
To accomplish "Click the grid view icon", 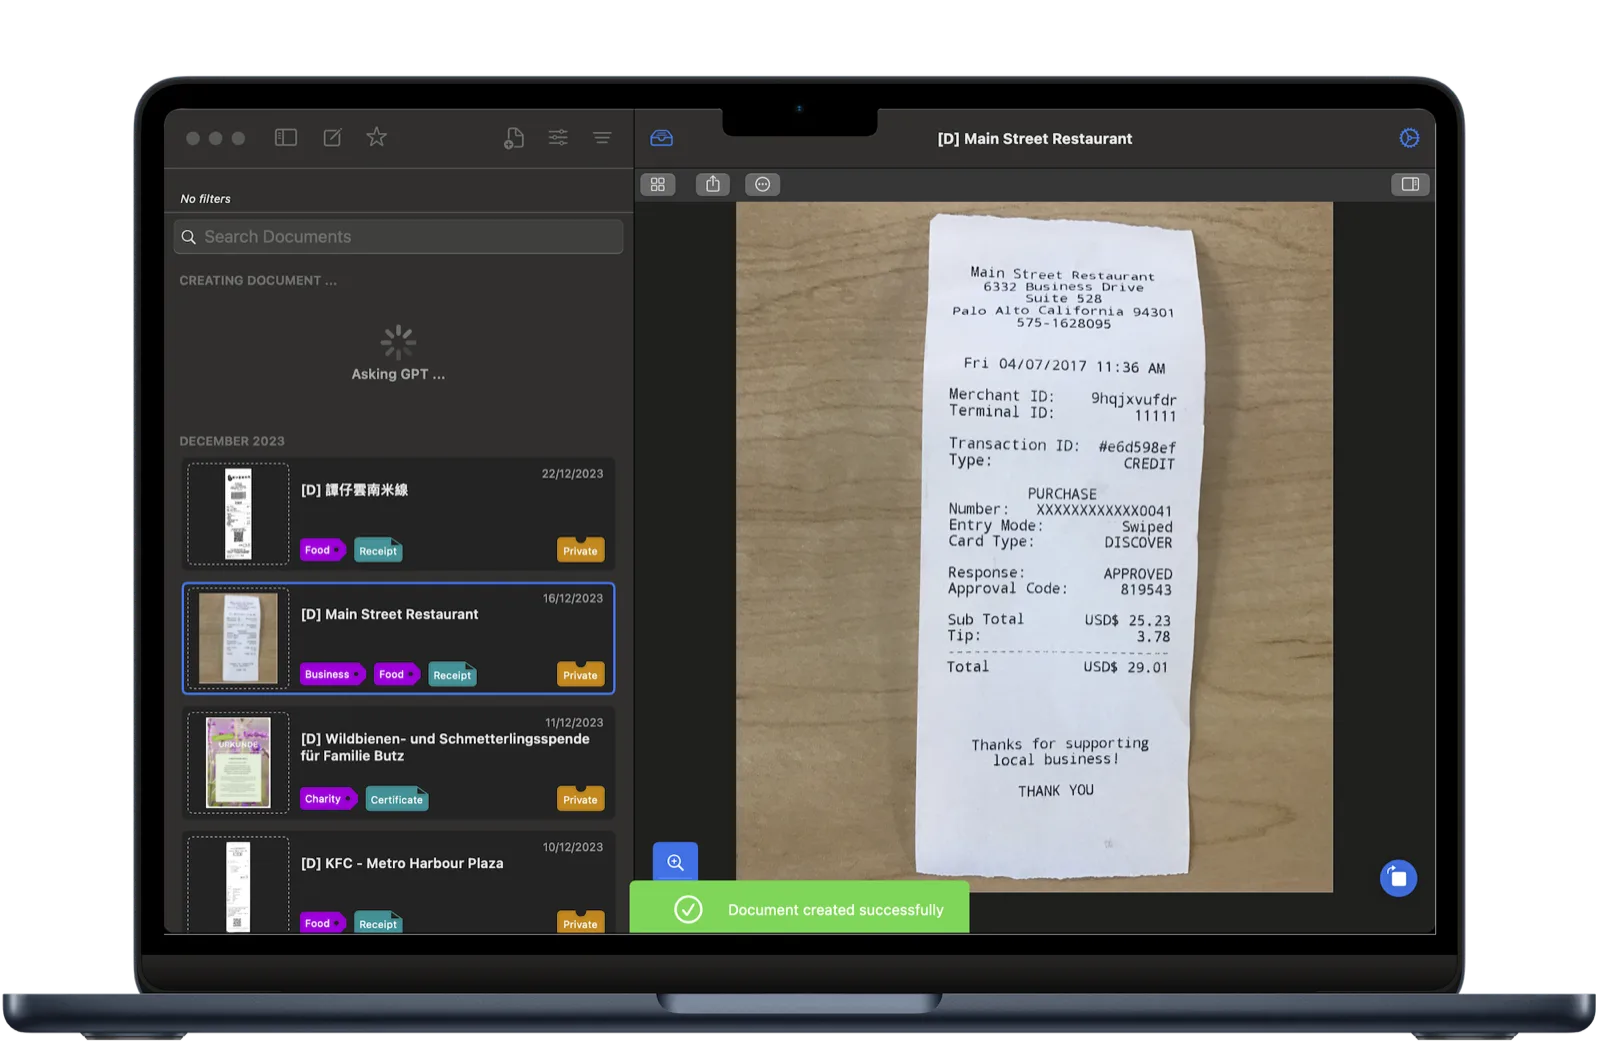I will pyautogui.click(x=658, y=184).
